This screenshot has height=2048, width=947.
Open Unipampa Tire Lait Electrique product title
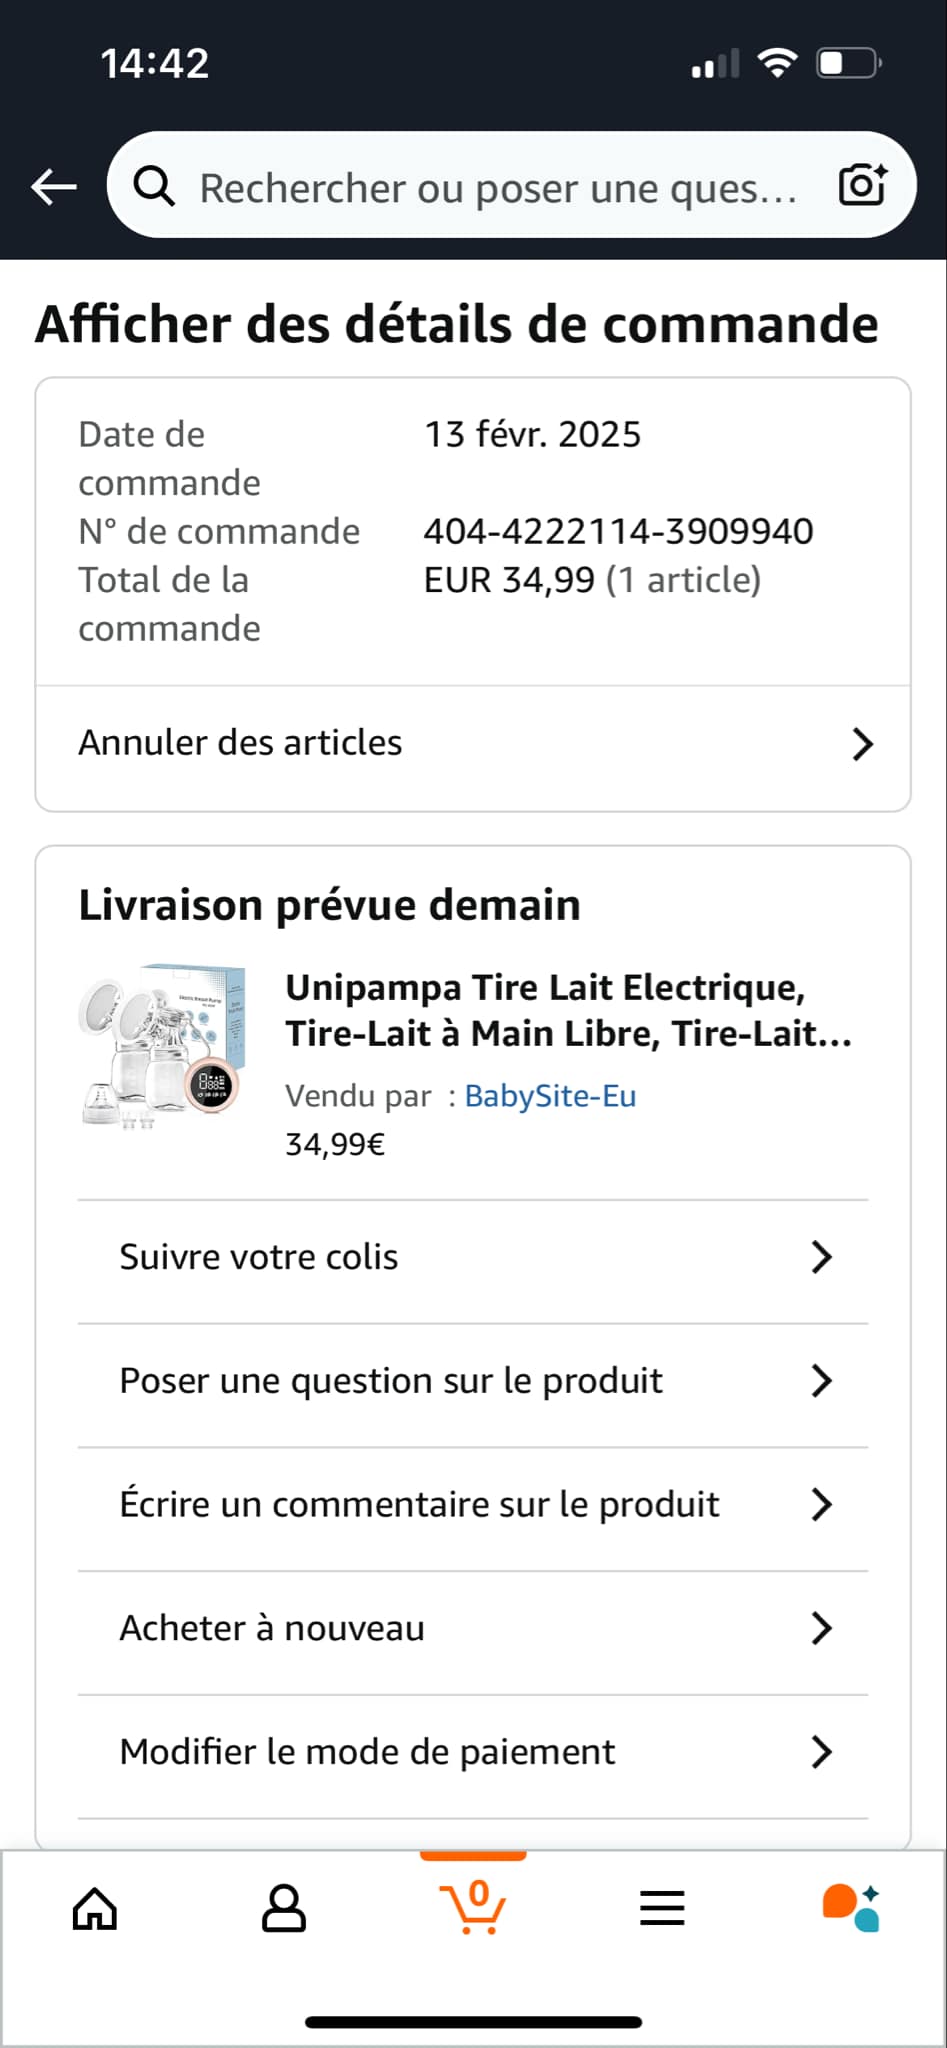[x=568, y=1010]
